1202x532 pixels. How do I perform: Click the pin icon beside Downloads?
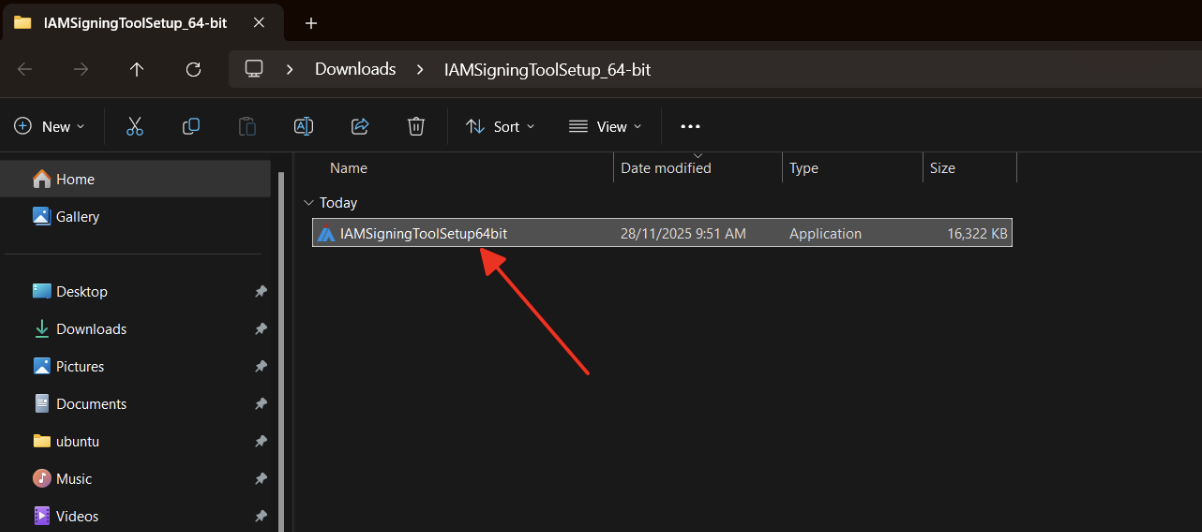(260, 329)
